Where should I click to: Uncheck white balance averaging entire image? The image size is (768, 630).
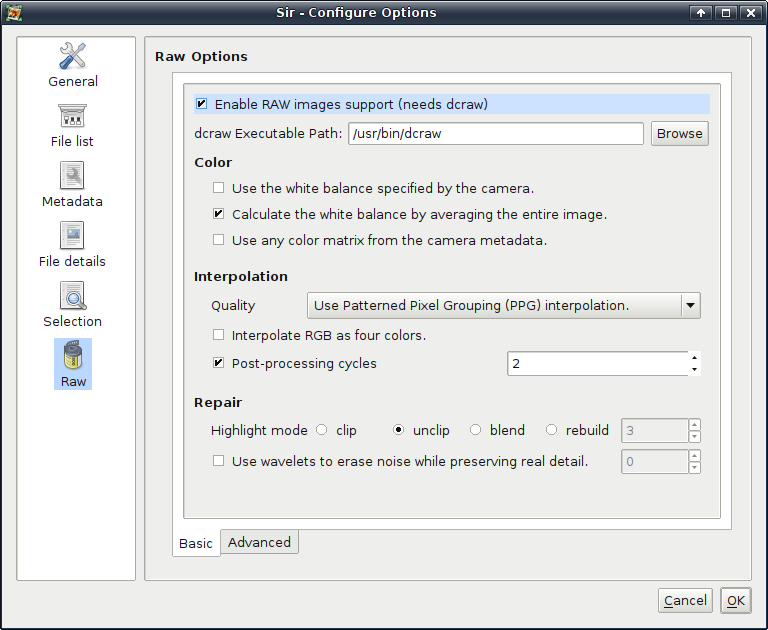[218, 214]
